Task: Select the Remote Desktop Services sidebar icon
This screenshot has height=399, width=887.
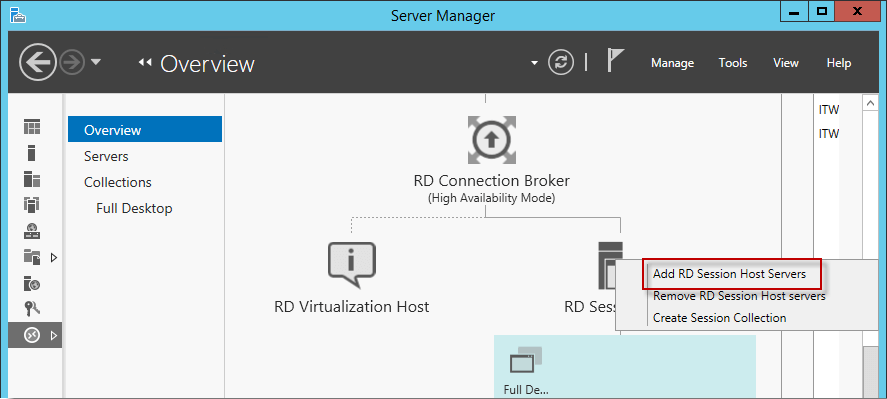Action: point(32,336)
